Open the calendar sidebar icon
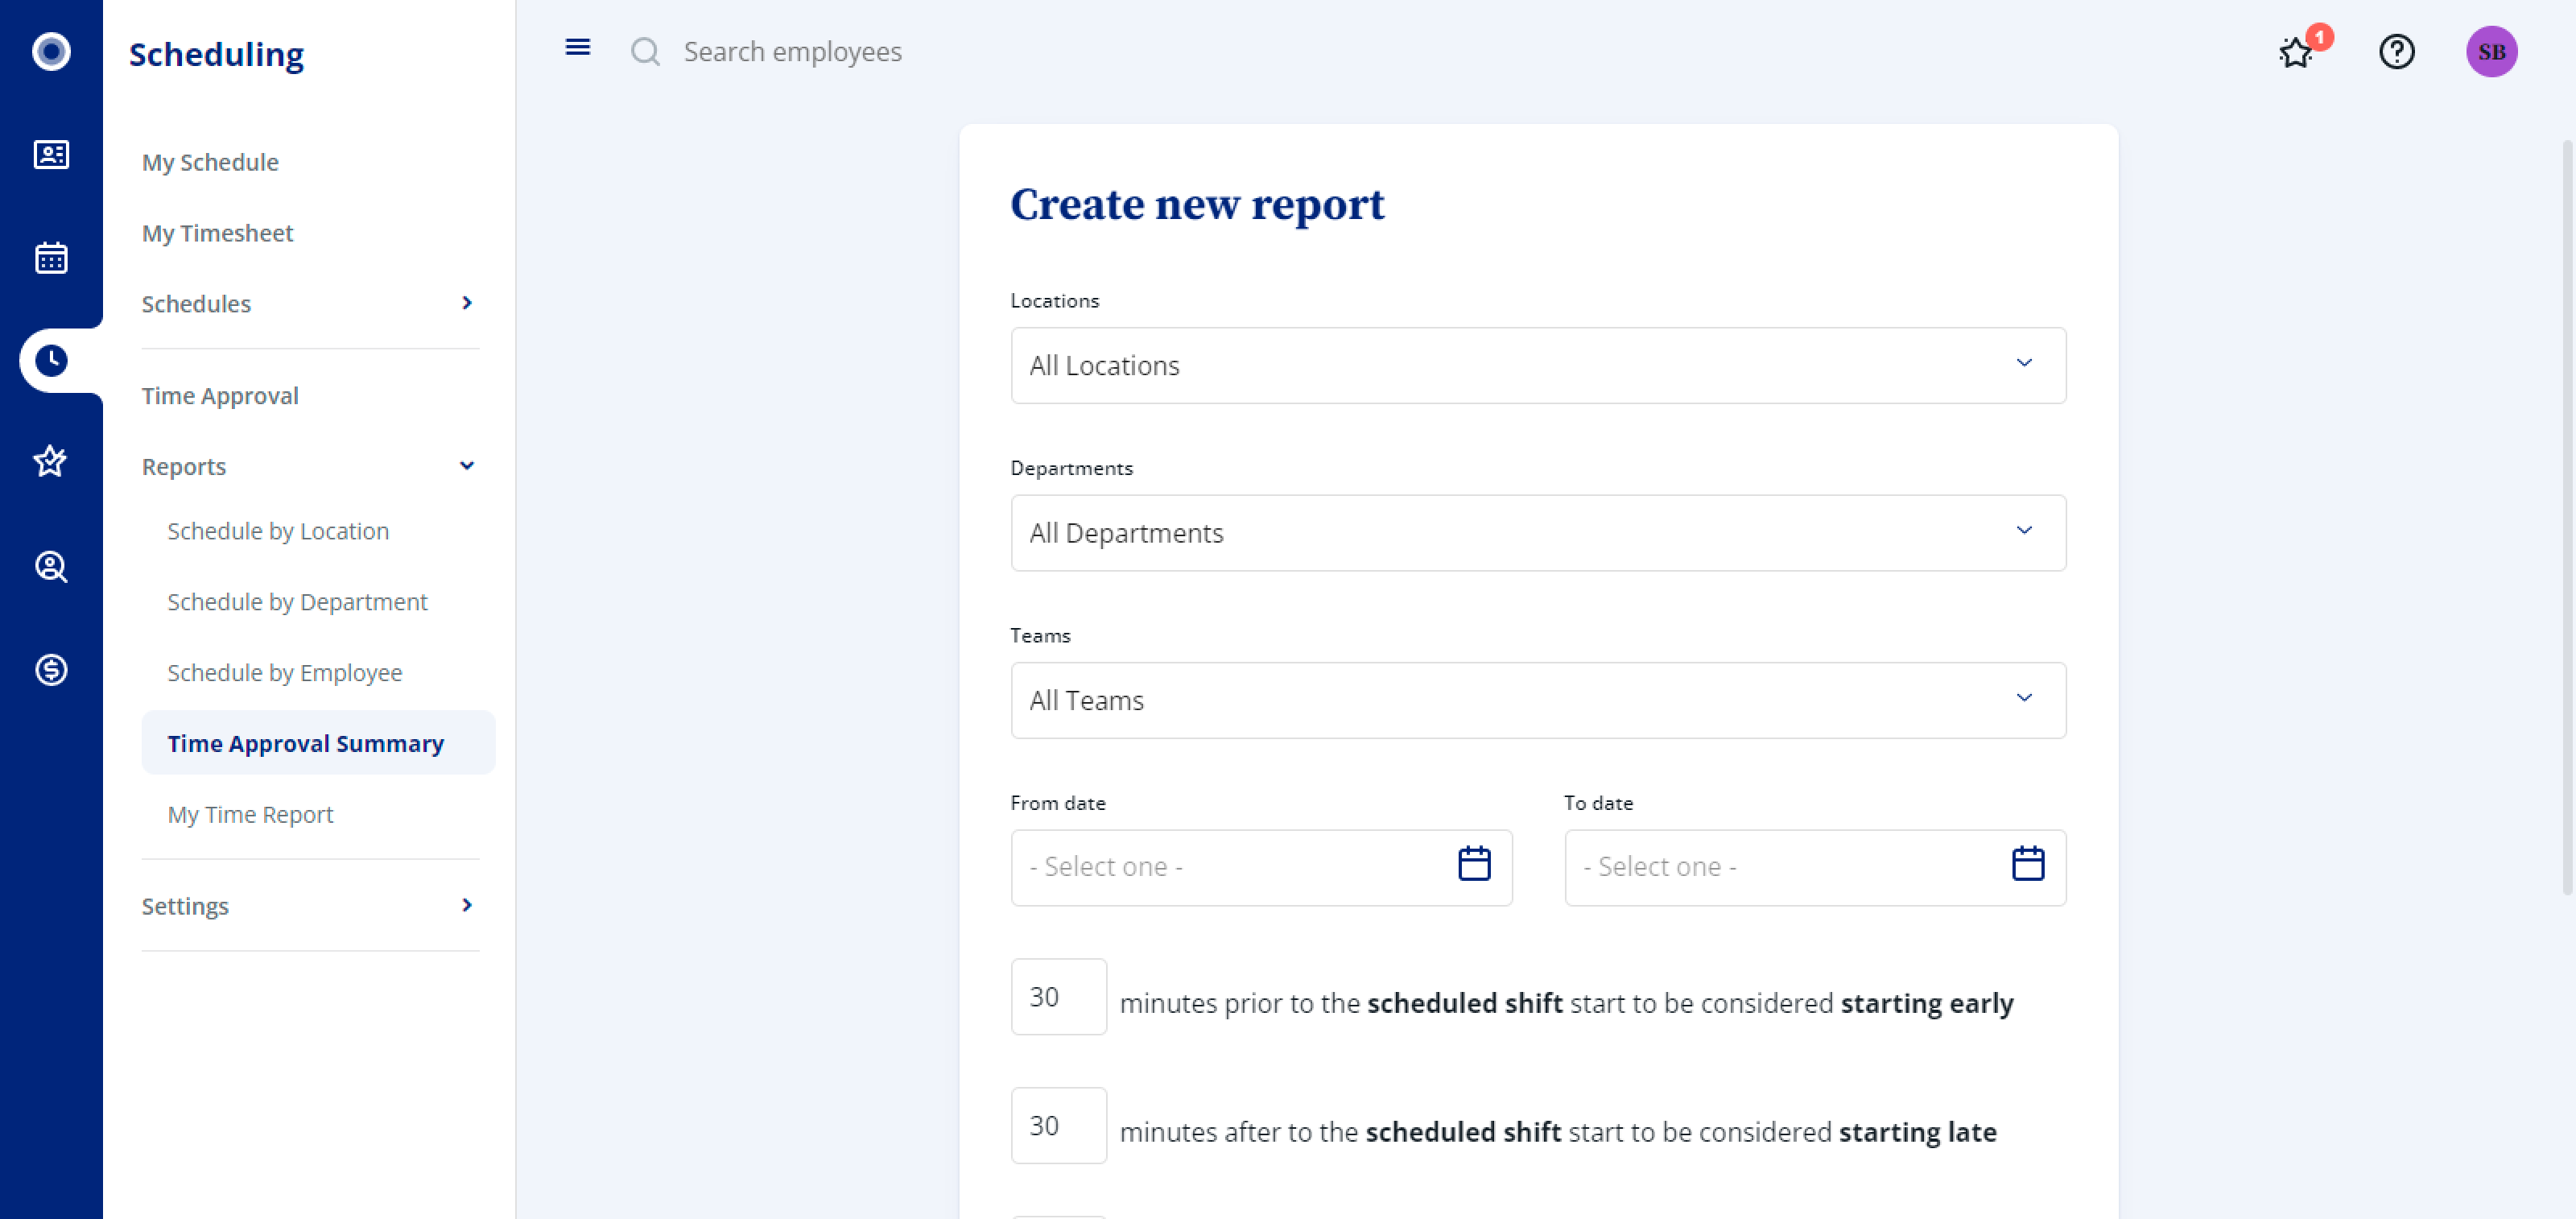This screenshot has height=1219, width=2576. (51, 257)
